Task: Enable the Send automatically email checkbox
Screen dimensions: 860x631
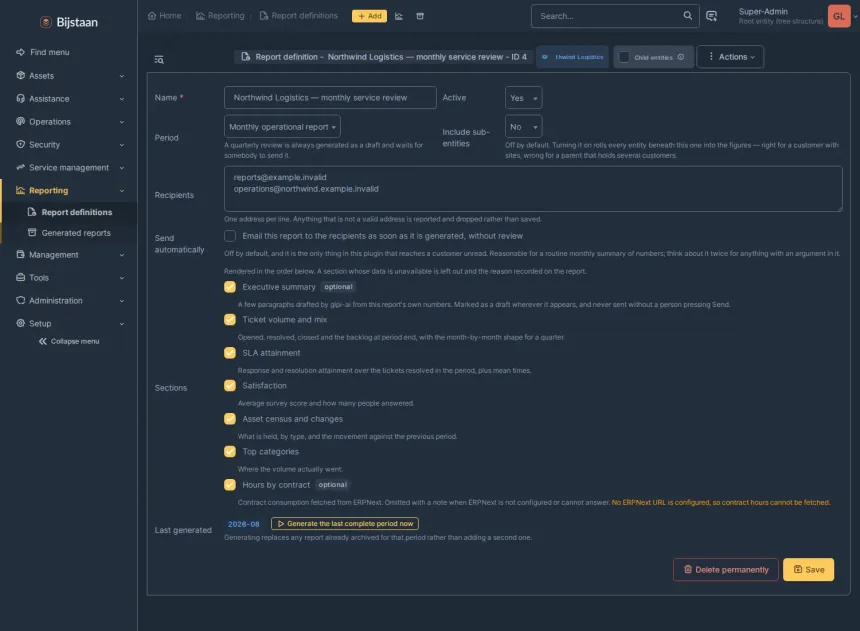Action: pos(230,236)
